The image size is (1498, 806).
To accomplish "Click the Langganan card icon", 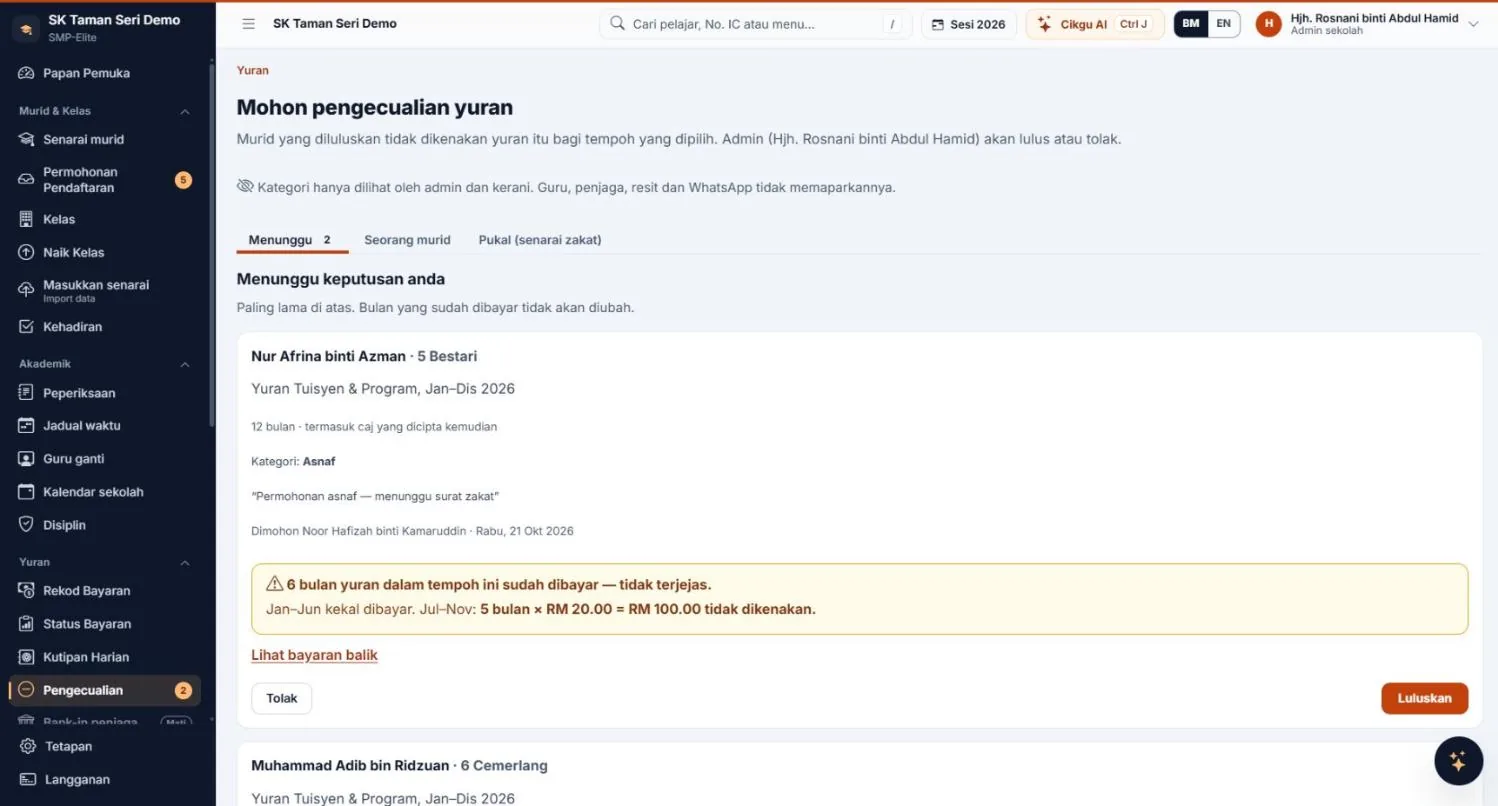I will (x=28, y=779).
